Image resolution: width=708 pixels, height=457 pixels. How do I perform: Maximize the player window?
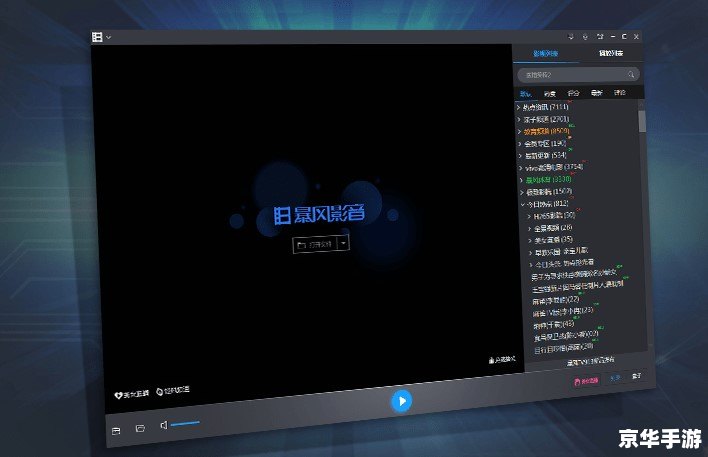[624, 37]
